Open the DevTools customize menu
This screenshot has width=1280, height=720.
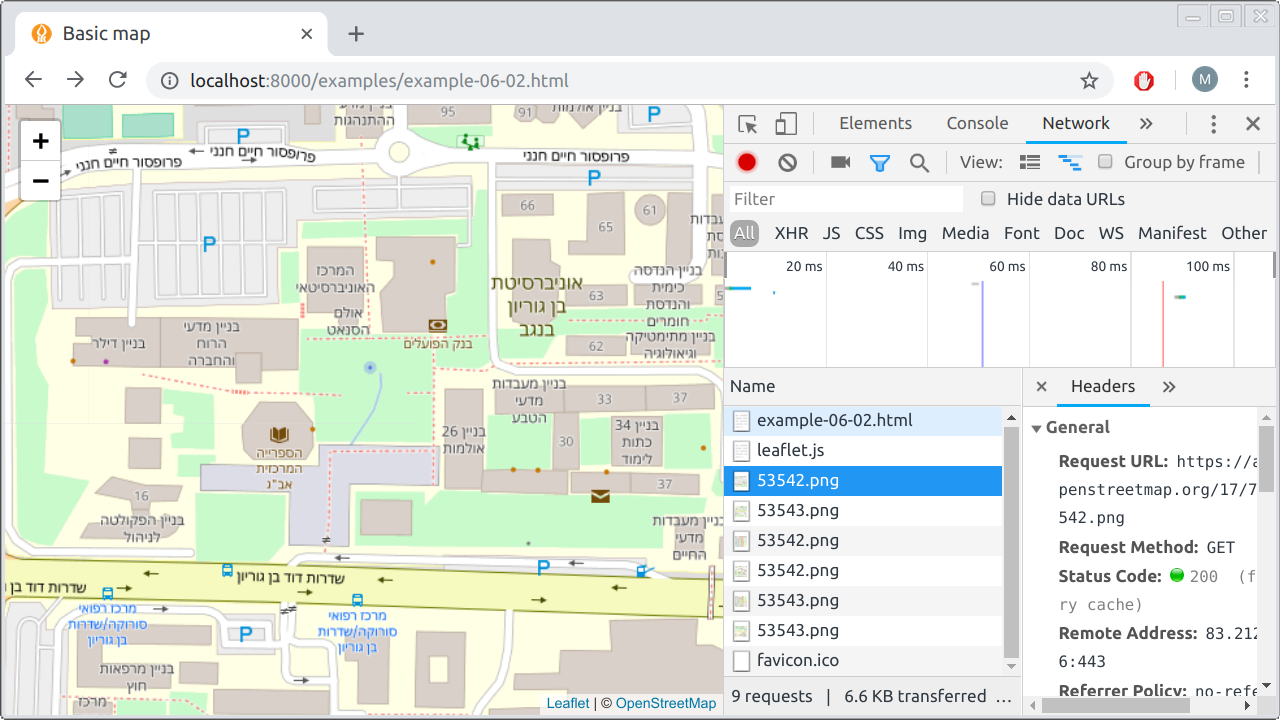(x=1213, y=124)
